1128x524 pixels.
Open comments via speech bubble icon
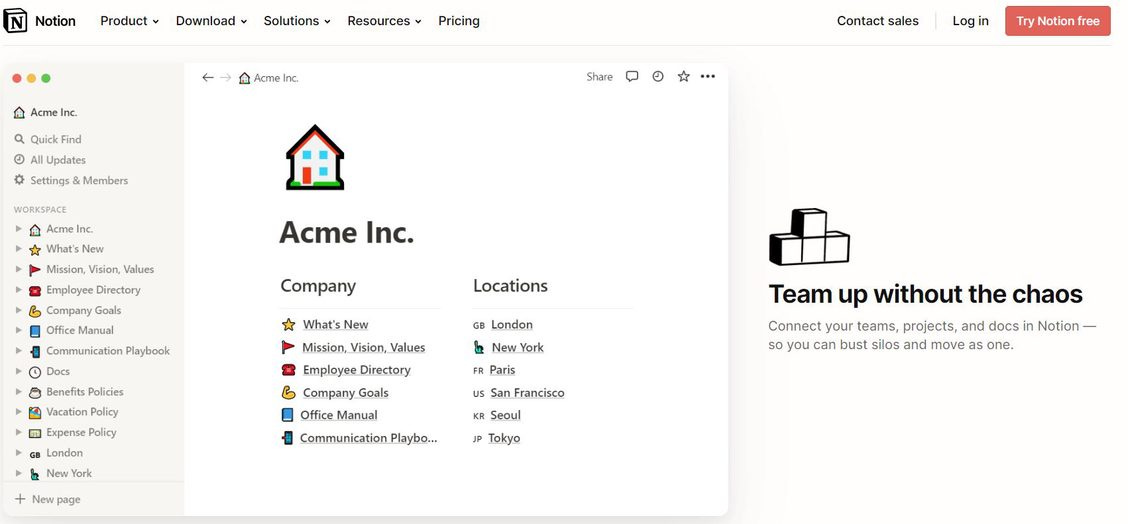(632, 76)
